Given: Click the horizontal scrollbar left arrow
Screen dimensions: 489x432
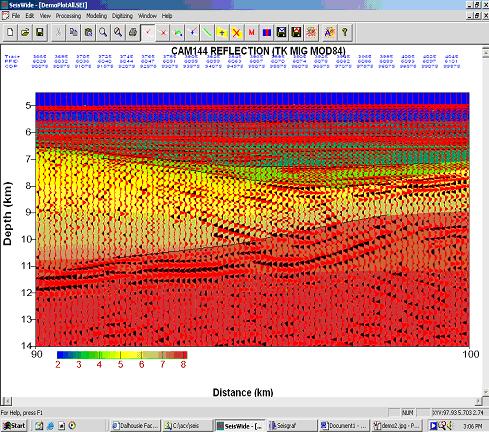Looking at the screenshot, I should (6, 401).
